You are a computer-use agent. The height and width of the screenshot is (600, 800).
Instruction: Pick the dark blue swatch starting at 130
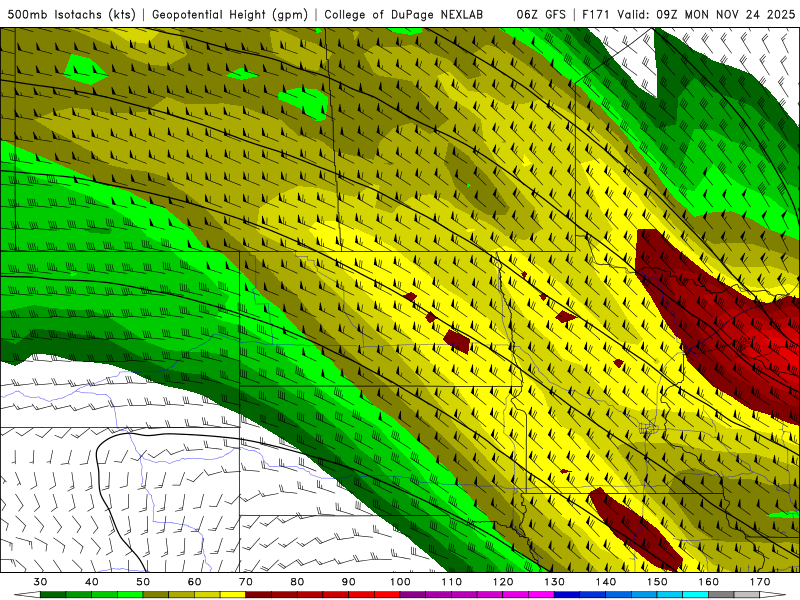click(x=567, y=595)
